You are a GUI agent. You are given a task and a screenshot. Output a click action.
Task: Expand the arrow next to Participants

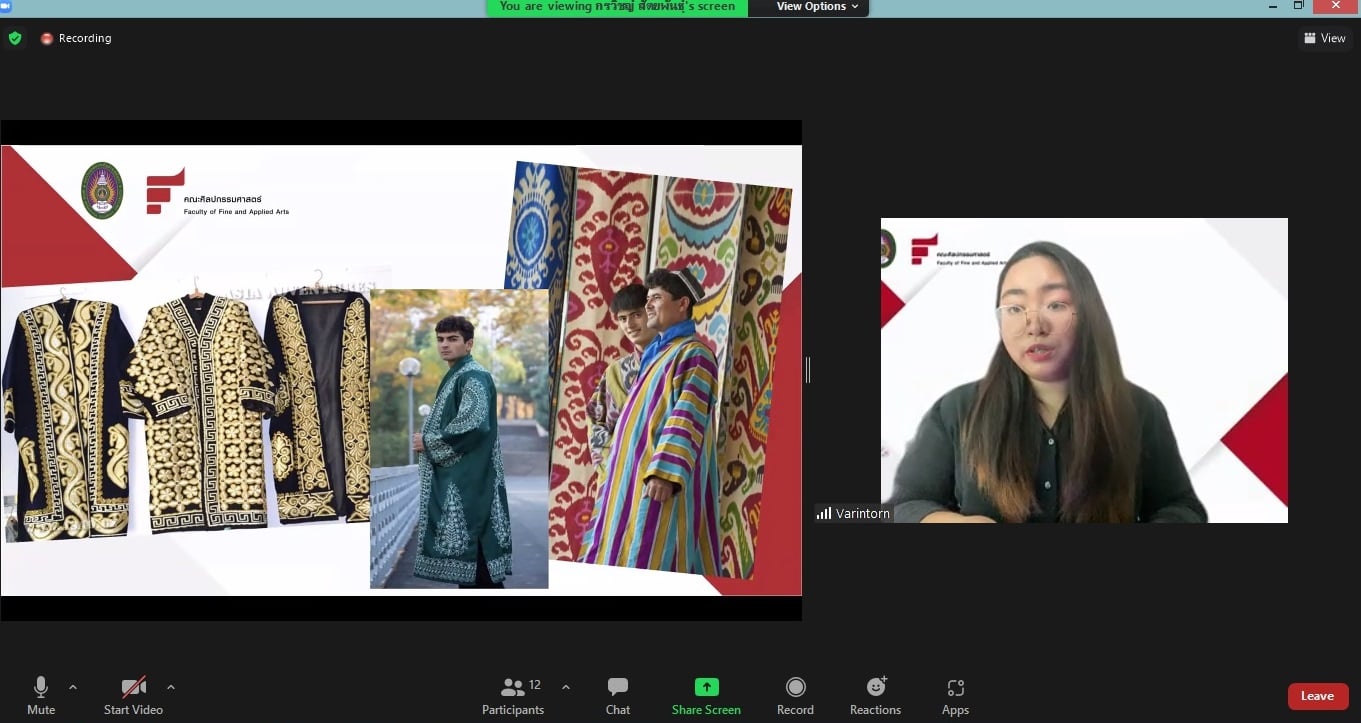pyautogui.click(x=566, y=687)
